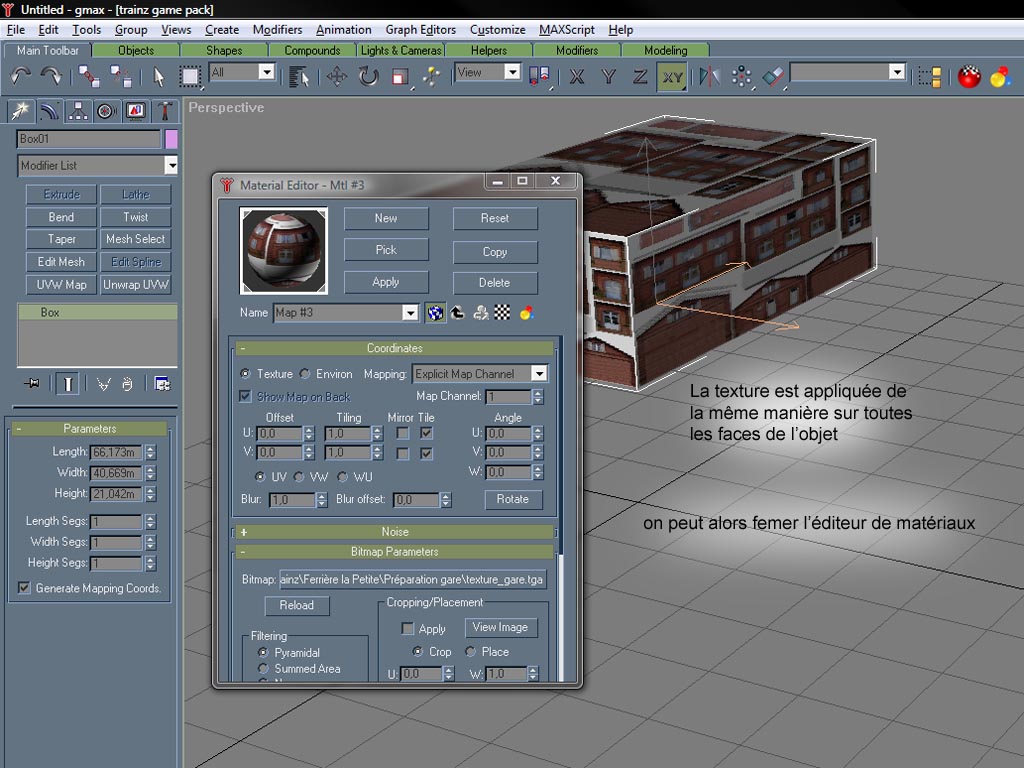This screenshot has width=1024, height=768.
Task: Expand the Mapping type dropdown
Action: point(538,374)
